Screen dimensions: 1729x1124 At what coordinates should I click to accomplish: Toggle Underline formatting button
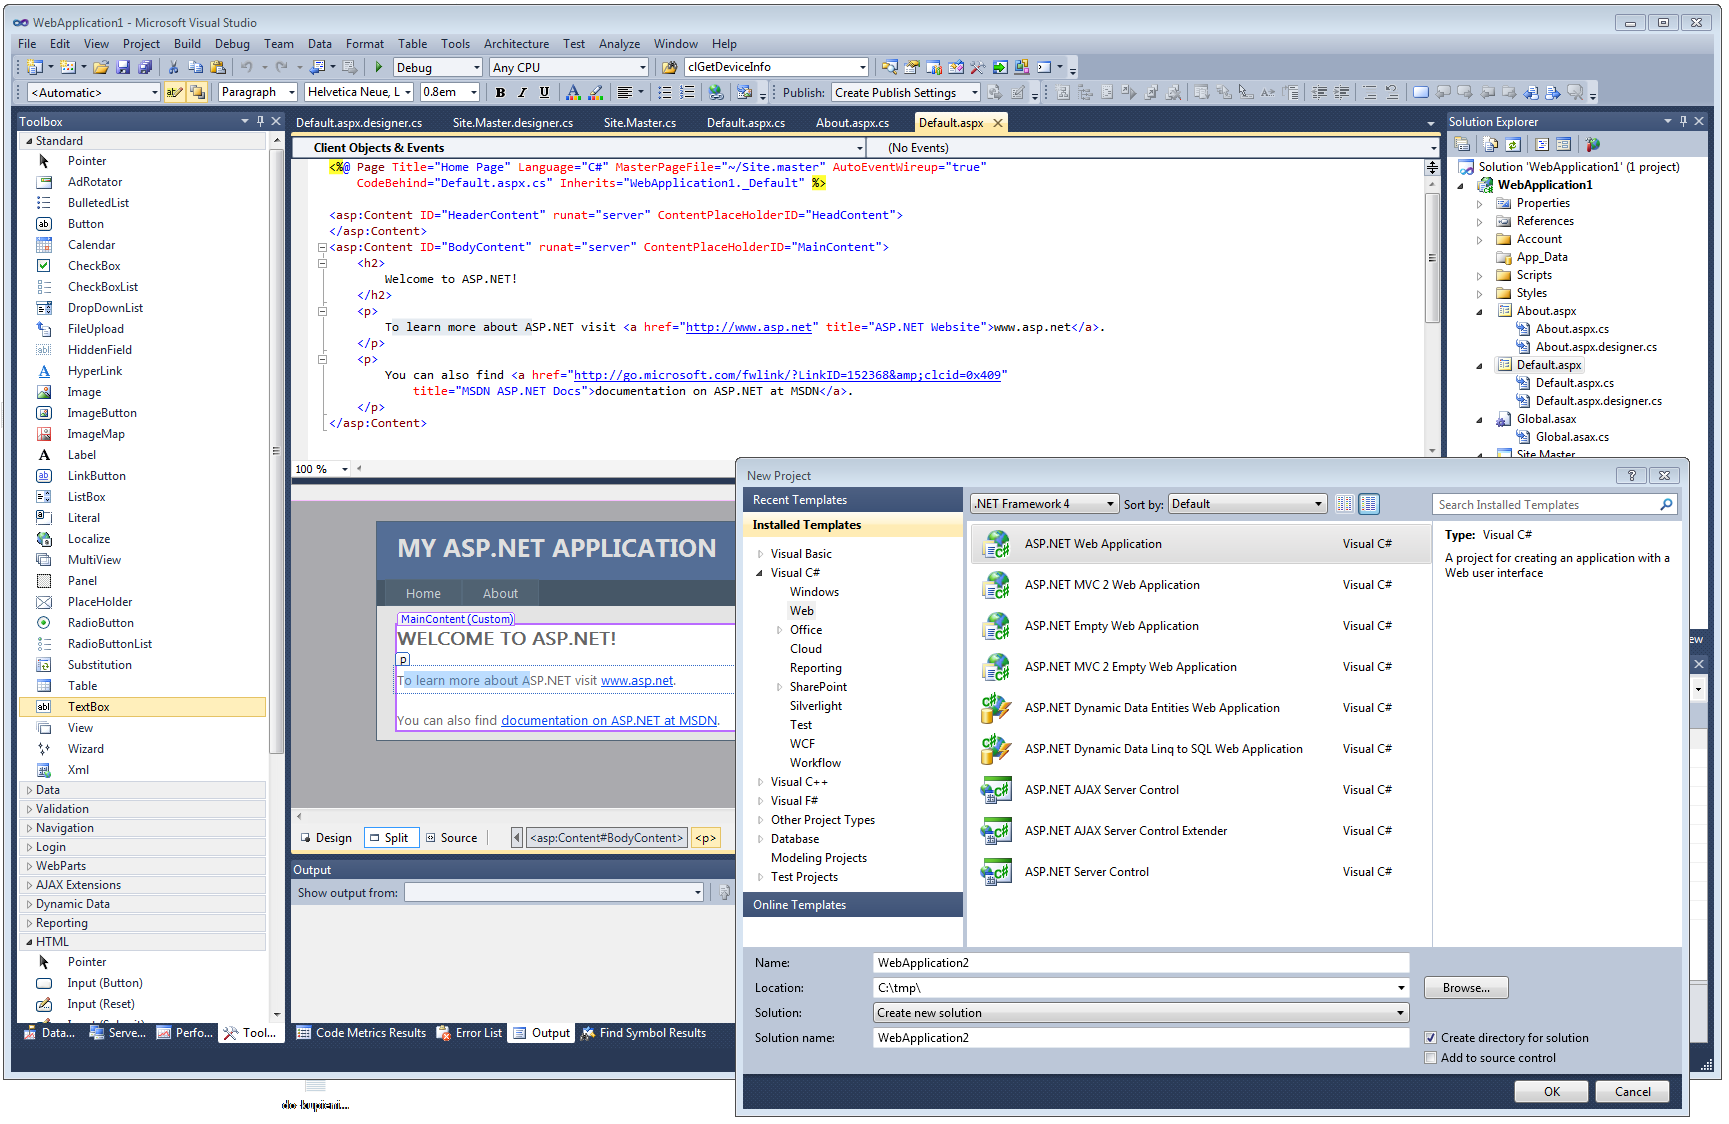tap(544, 92)
